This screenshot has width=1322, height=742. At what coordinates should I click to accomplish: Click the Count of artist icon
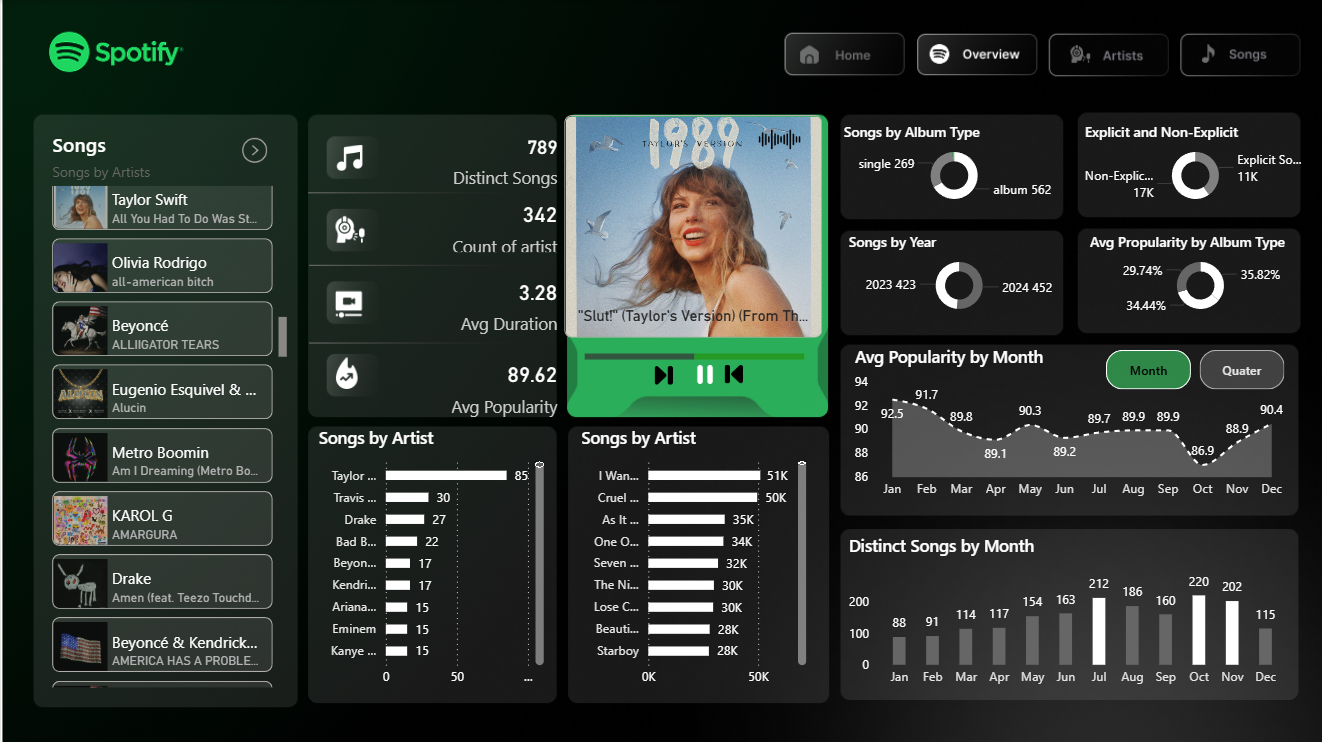tap(351, 231)
